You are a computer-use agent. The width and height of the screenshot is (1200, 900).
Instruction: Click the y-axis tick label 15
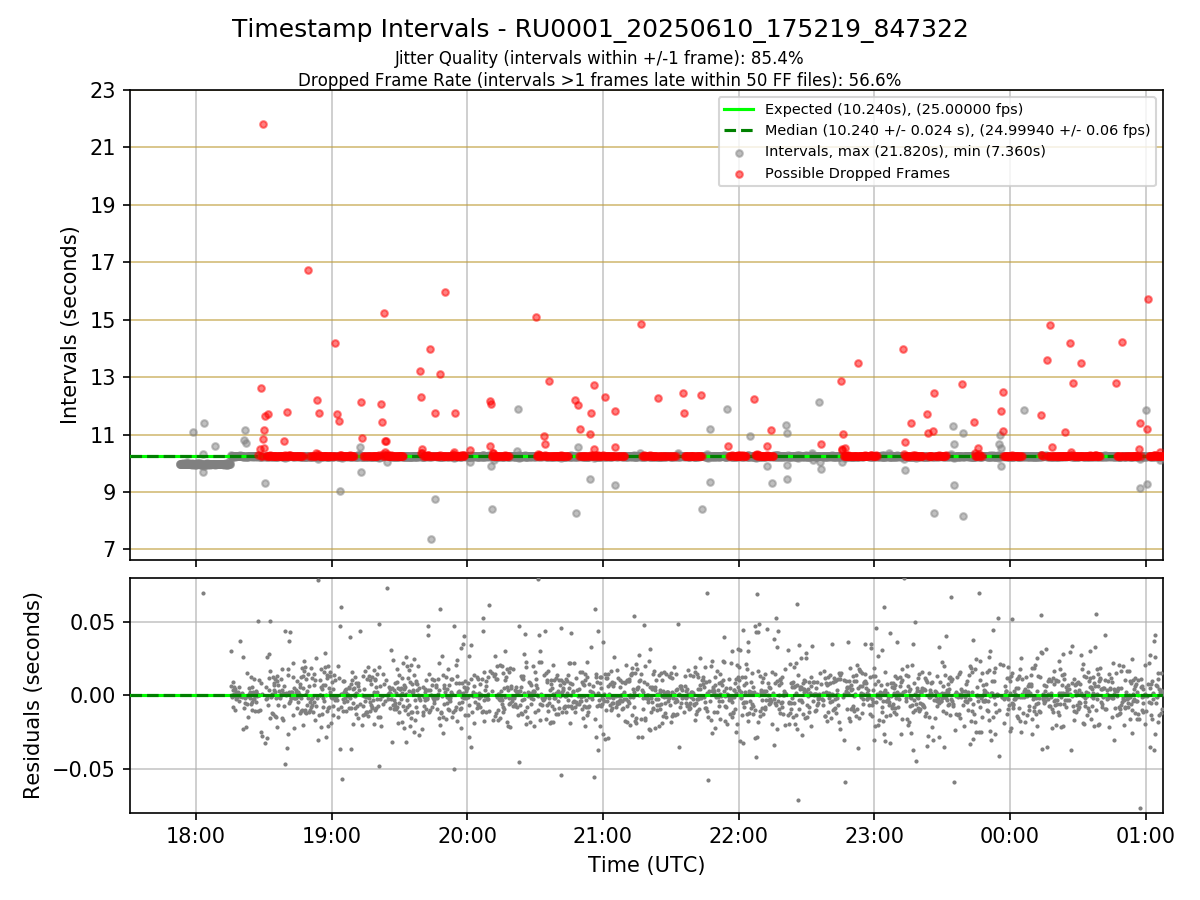(103, 321)
